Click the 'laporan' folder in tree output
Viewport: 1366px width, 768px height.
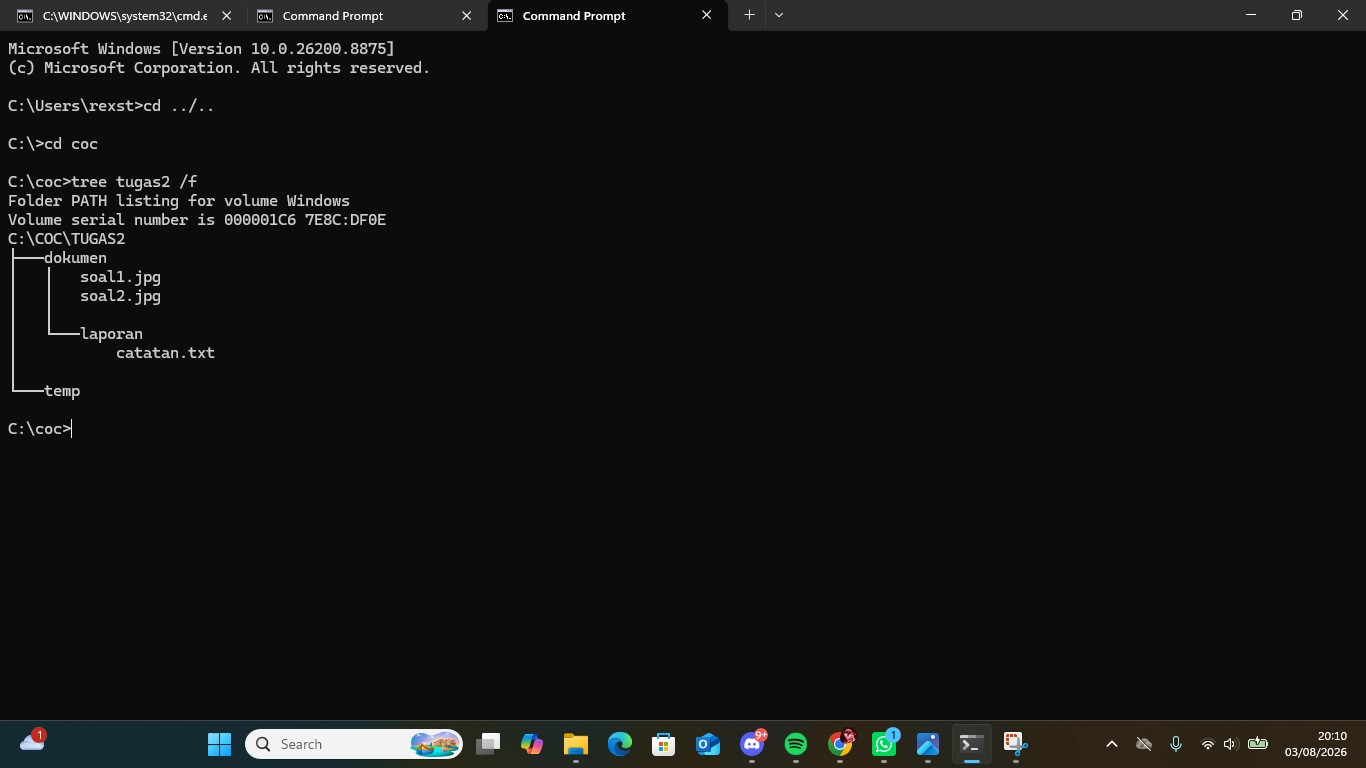111,334
